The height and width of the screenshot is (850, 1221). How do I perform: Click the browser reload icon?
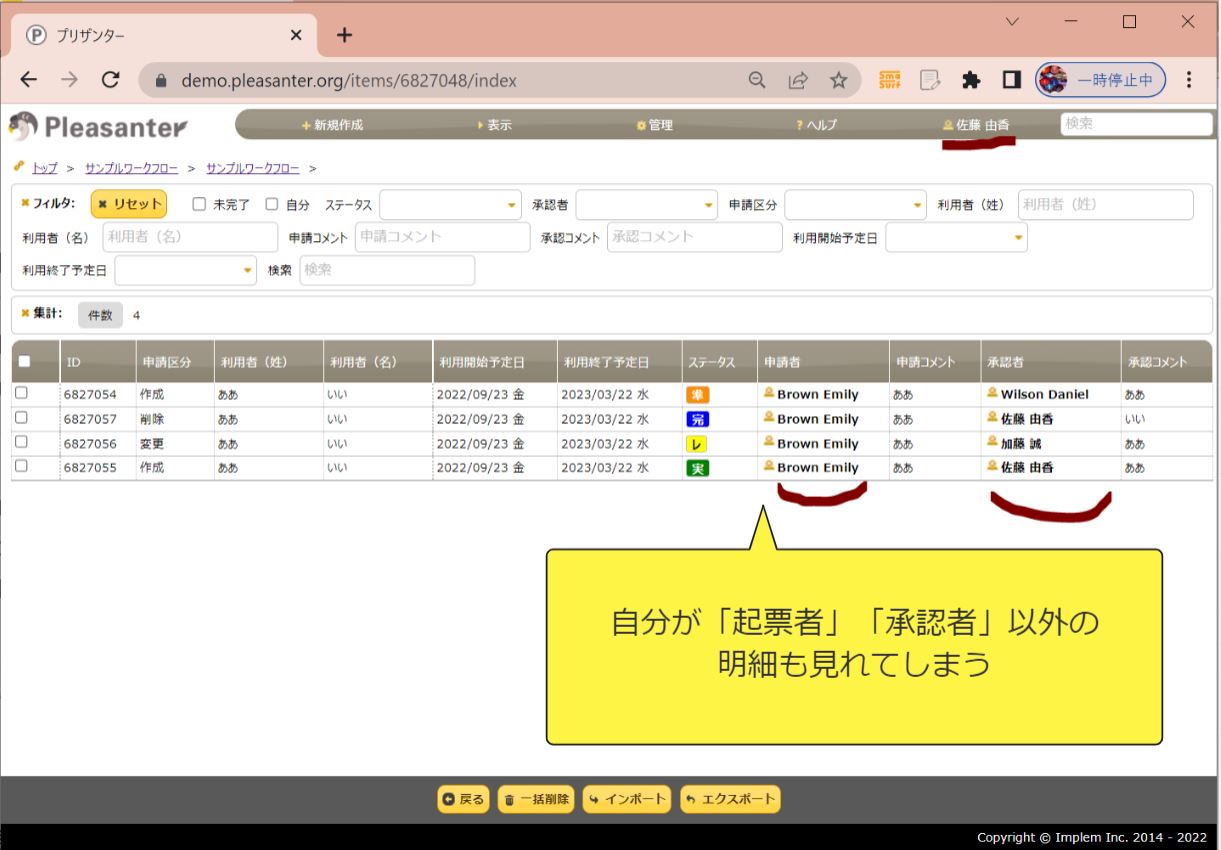tap(111, 80)
